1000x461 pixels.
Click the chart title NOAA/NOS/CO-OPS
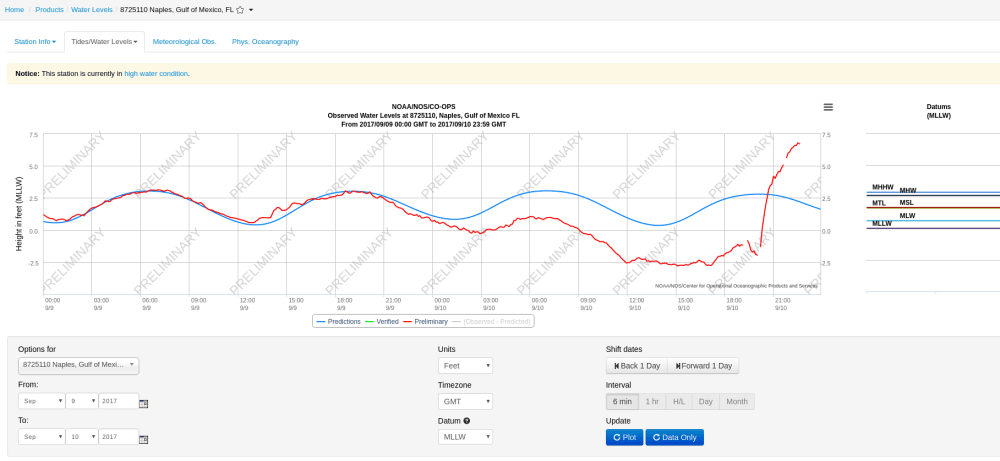pos(423,106)
